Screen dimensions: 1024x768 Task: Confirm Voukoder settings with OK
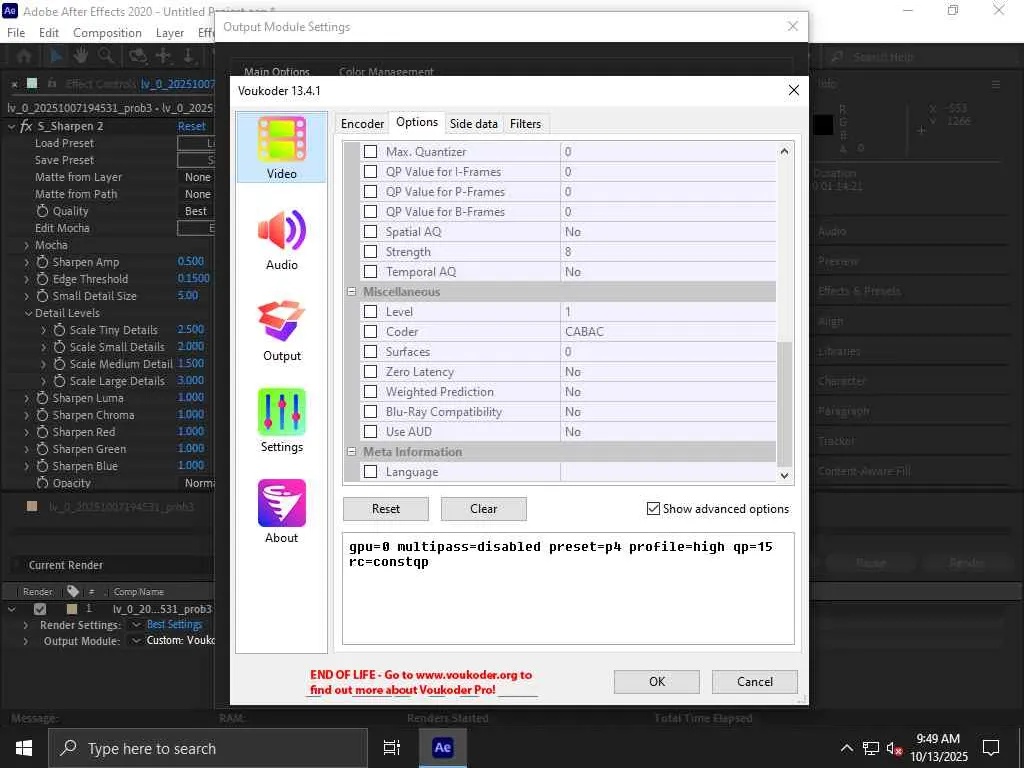click(656, 681)
